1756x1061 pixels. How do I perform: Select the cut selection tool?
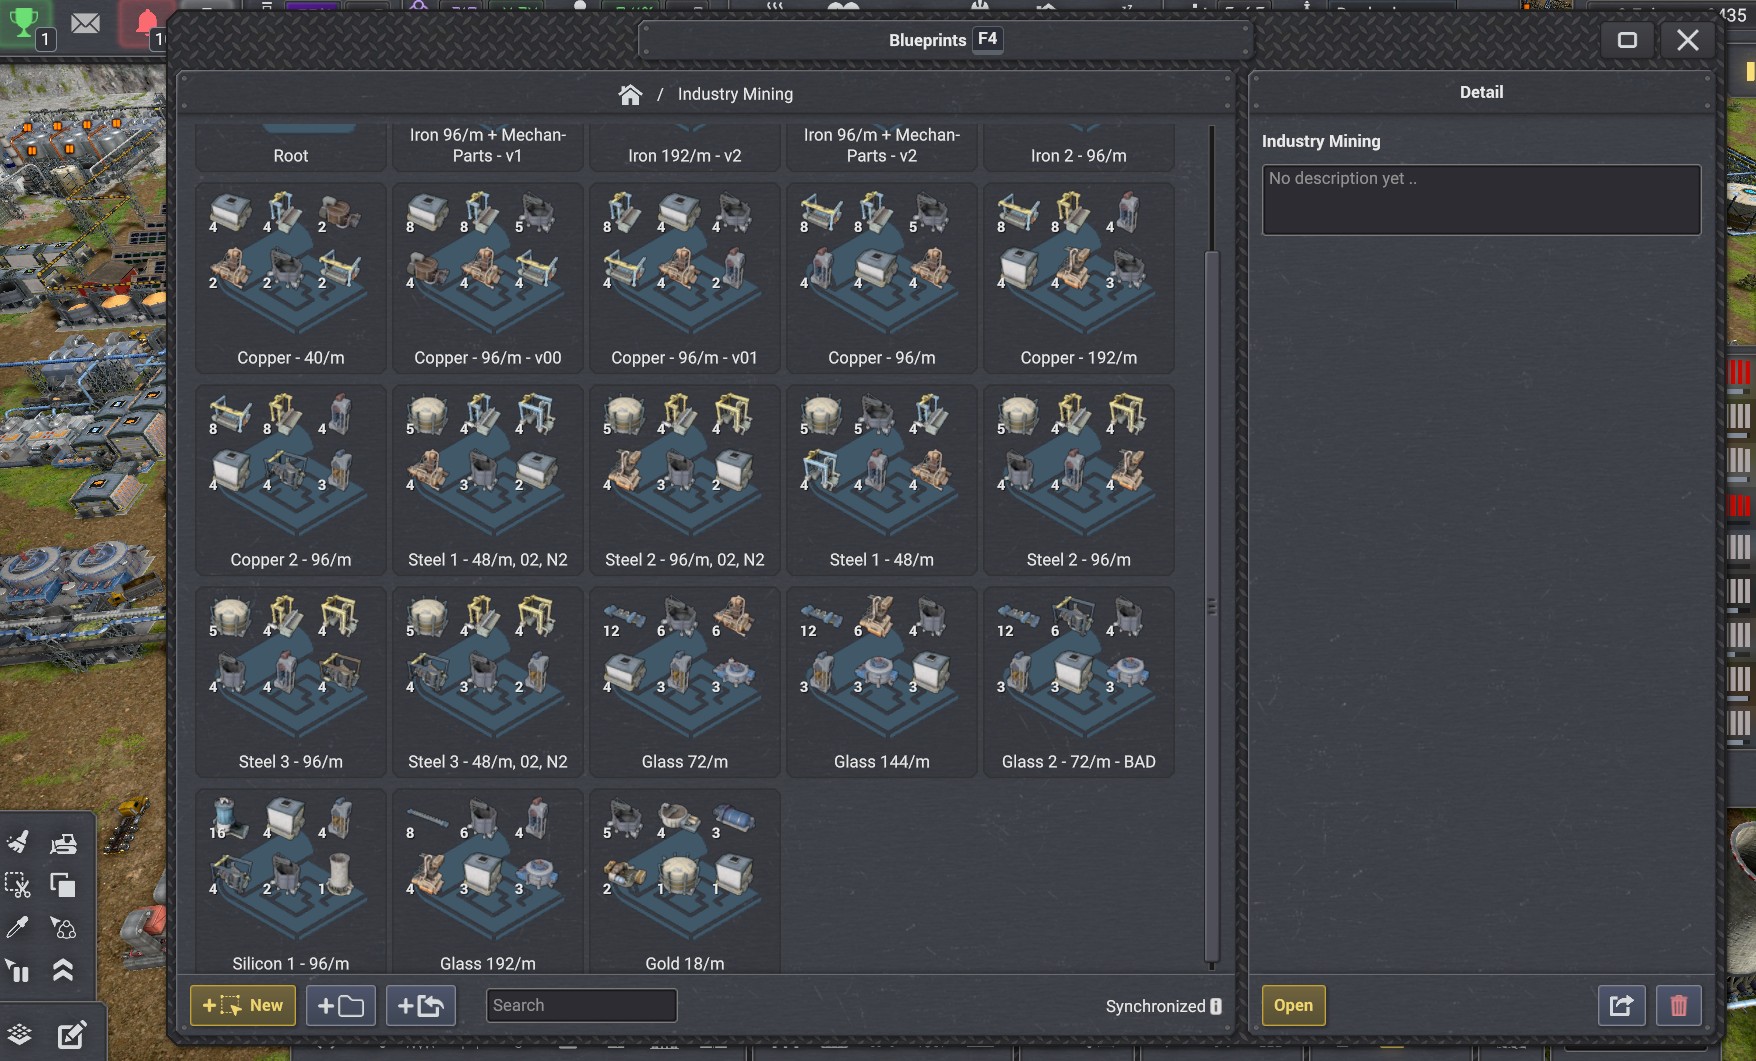click(x=18, y=885)
